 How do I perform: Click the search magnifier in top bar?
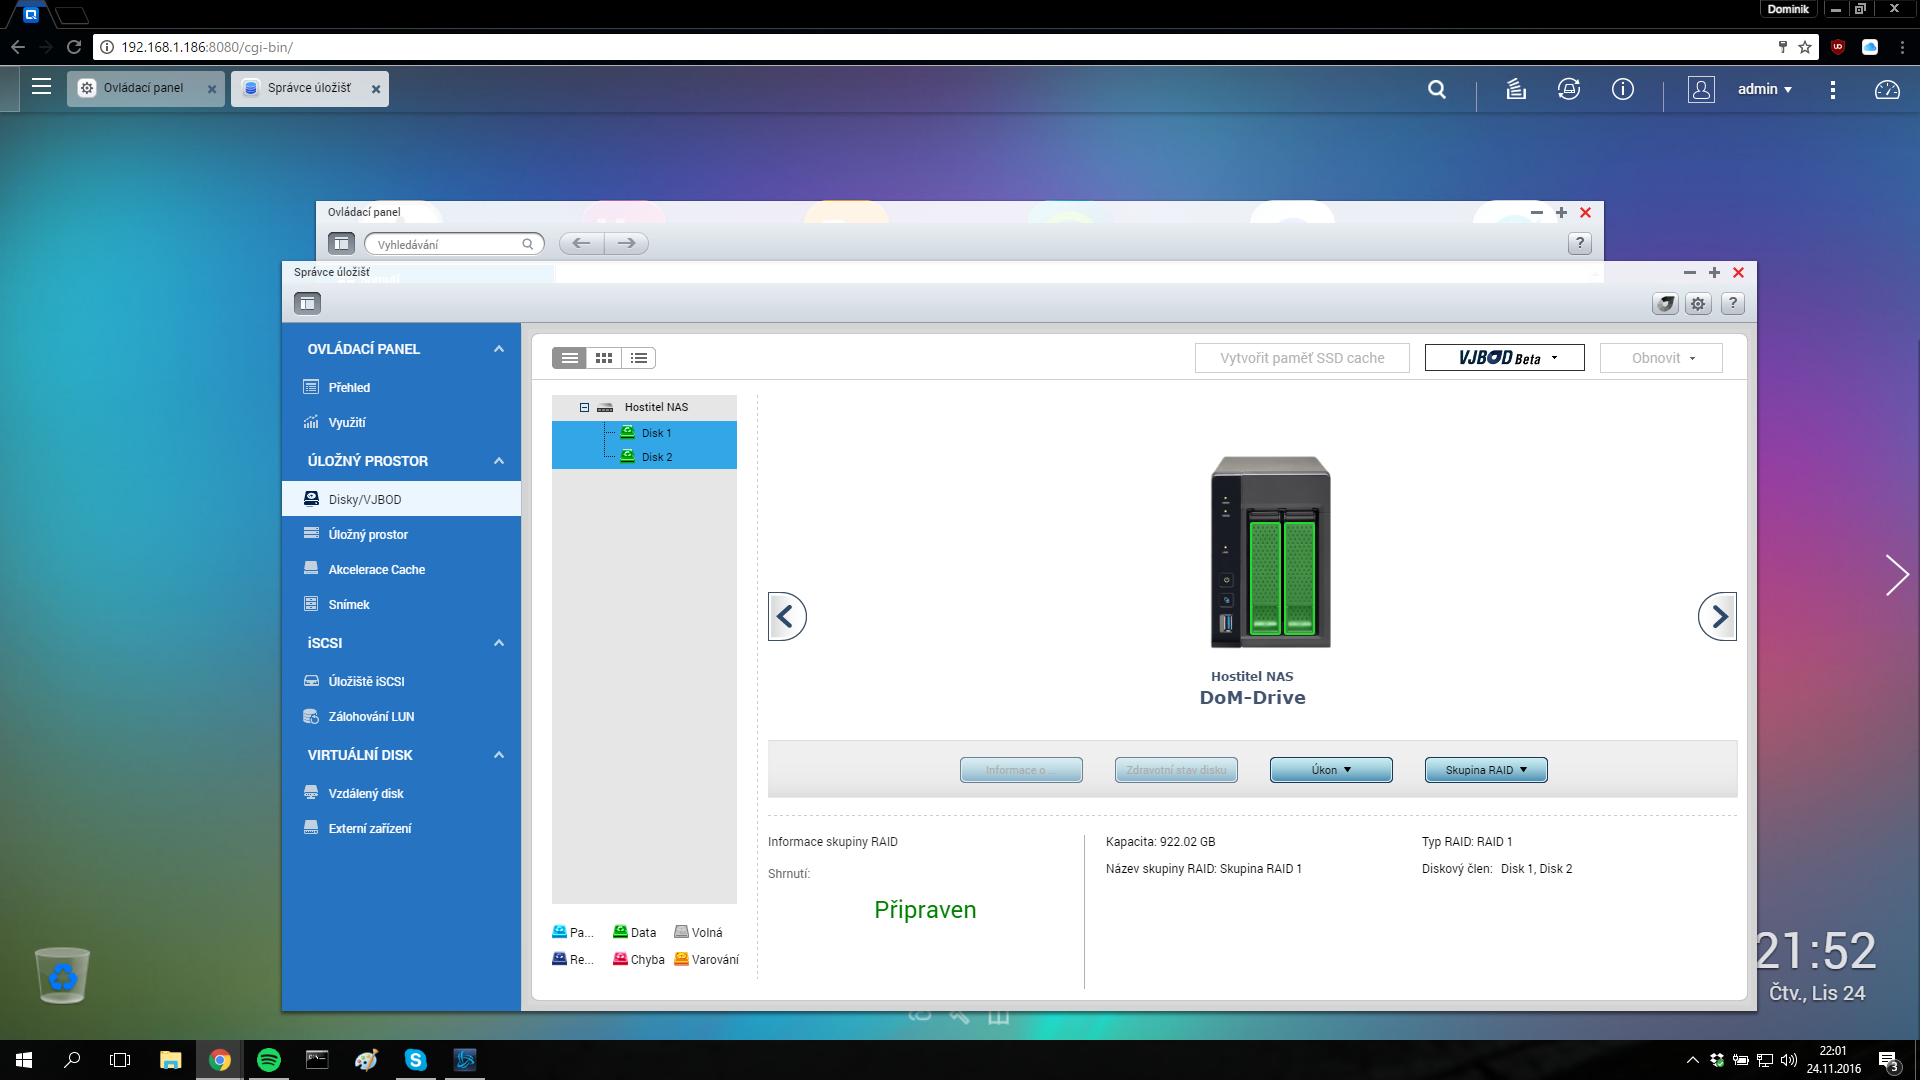pyautogui.click(x=1437, y=89)
